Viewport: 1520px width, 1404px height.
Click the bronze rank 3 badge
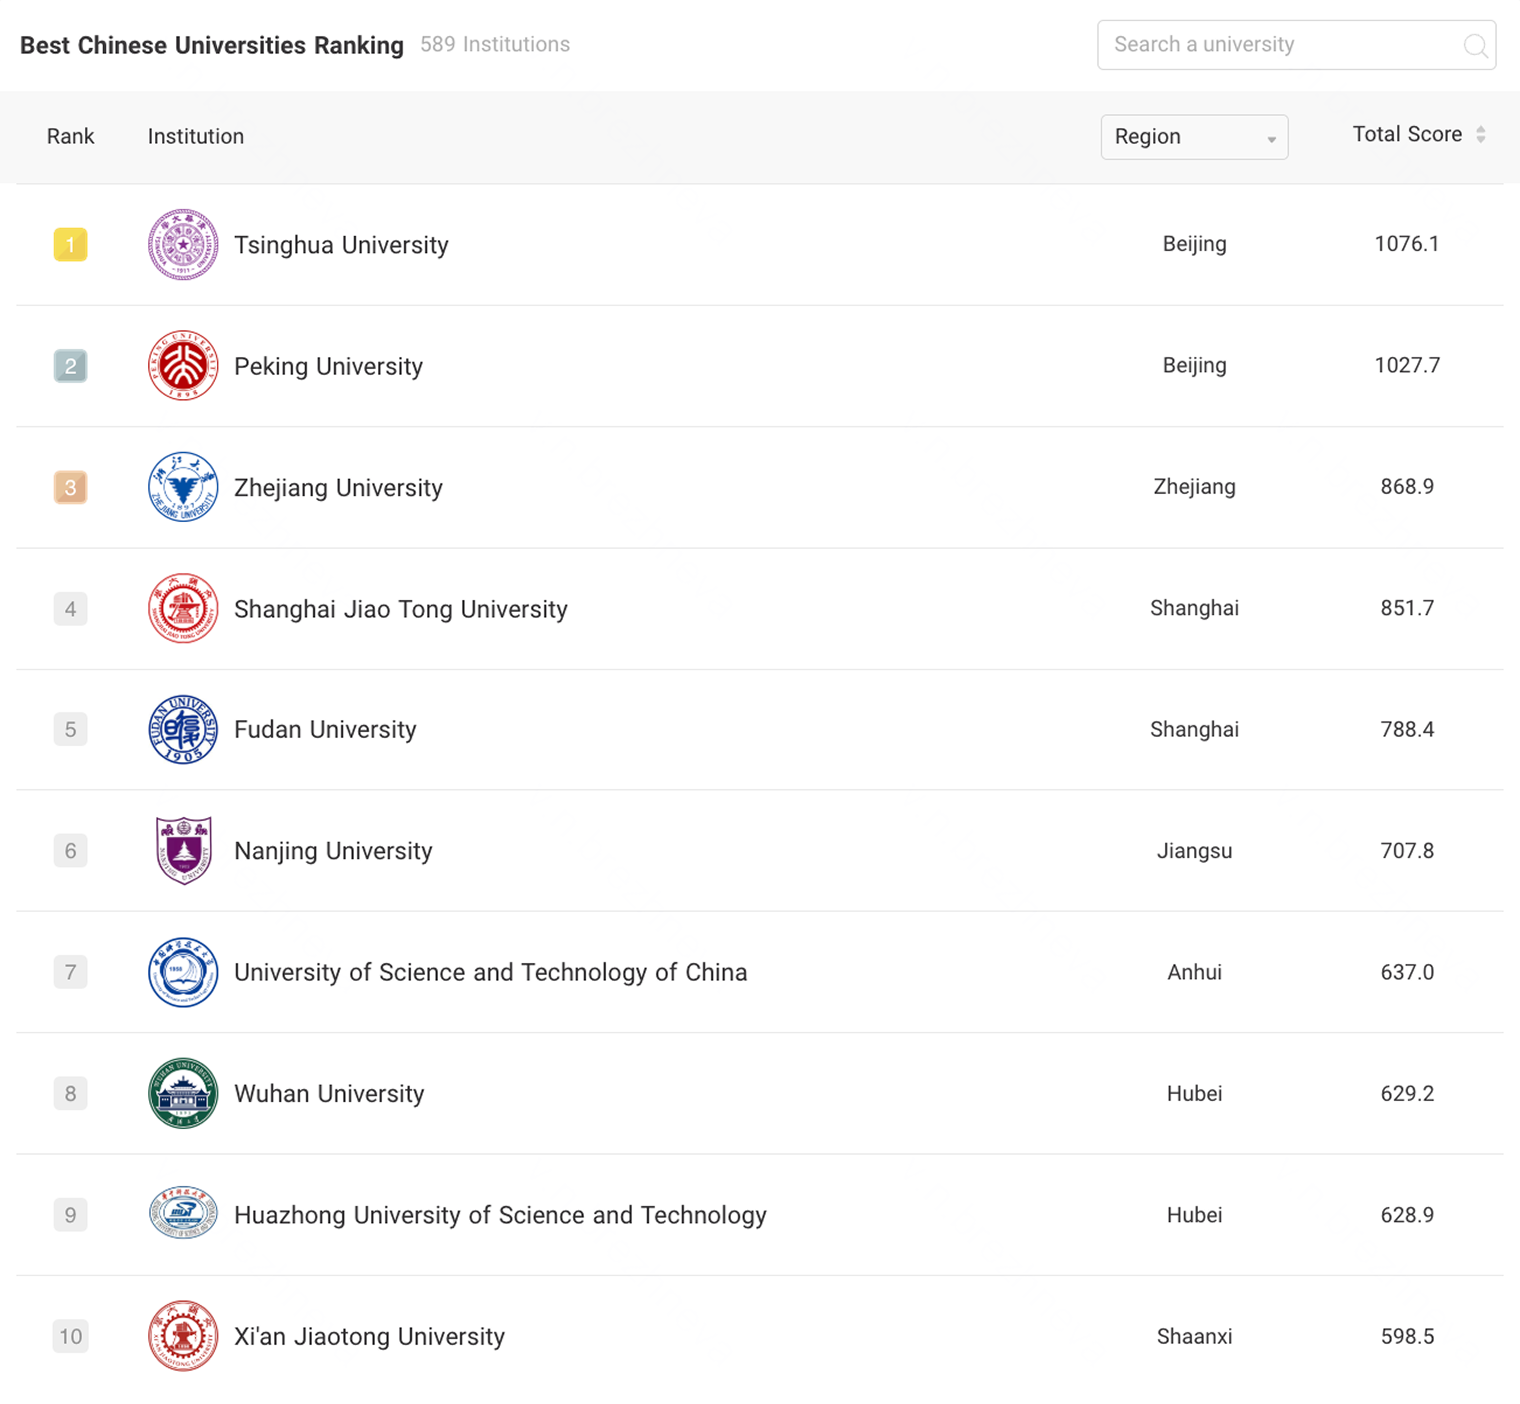click(70, 488)
